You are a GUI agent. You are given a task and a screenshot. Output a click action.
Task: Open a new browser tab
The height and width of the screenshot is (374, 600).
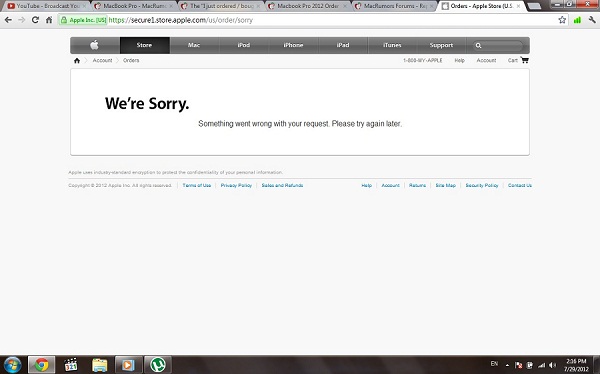534,6
